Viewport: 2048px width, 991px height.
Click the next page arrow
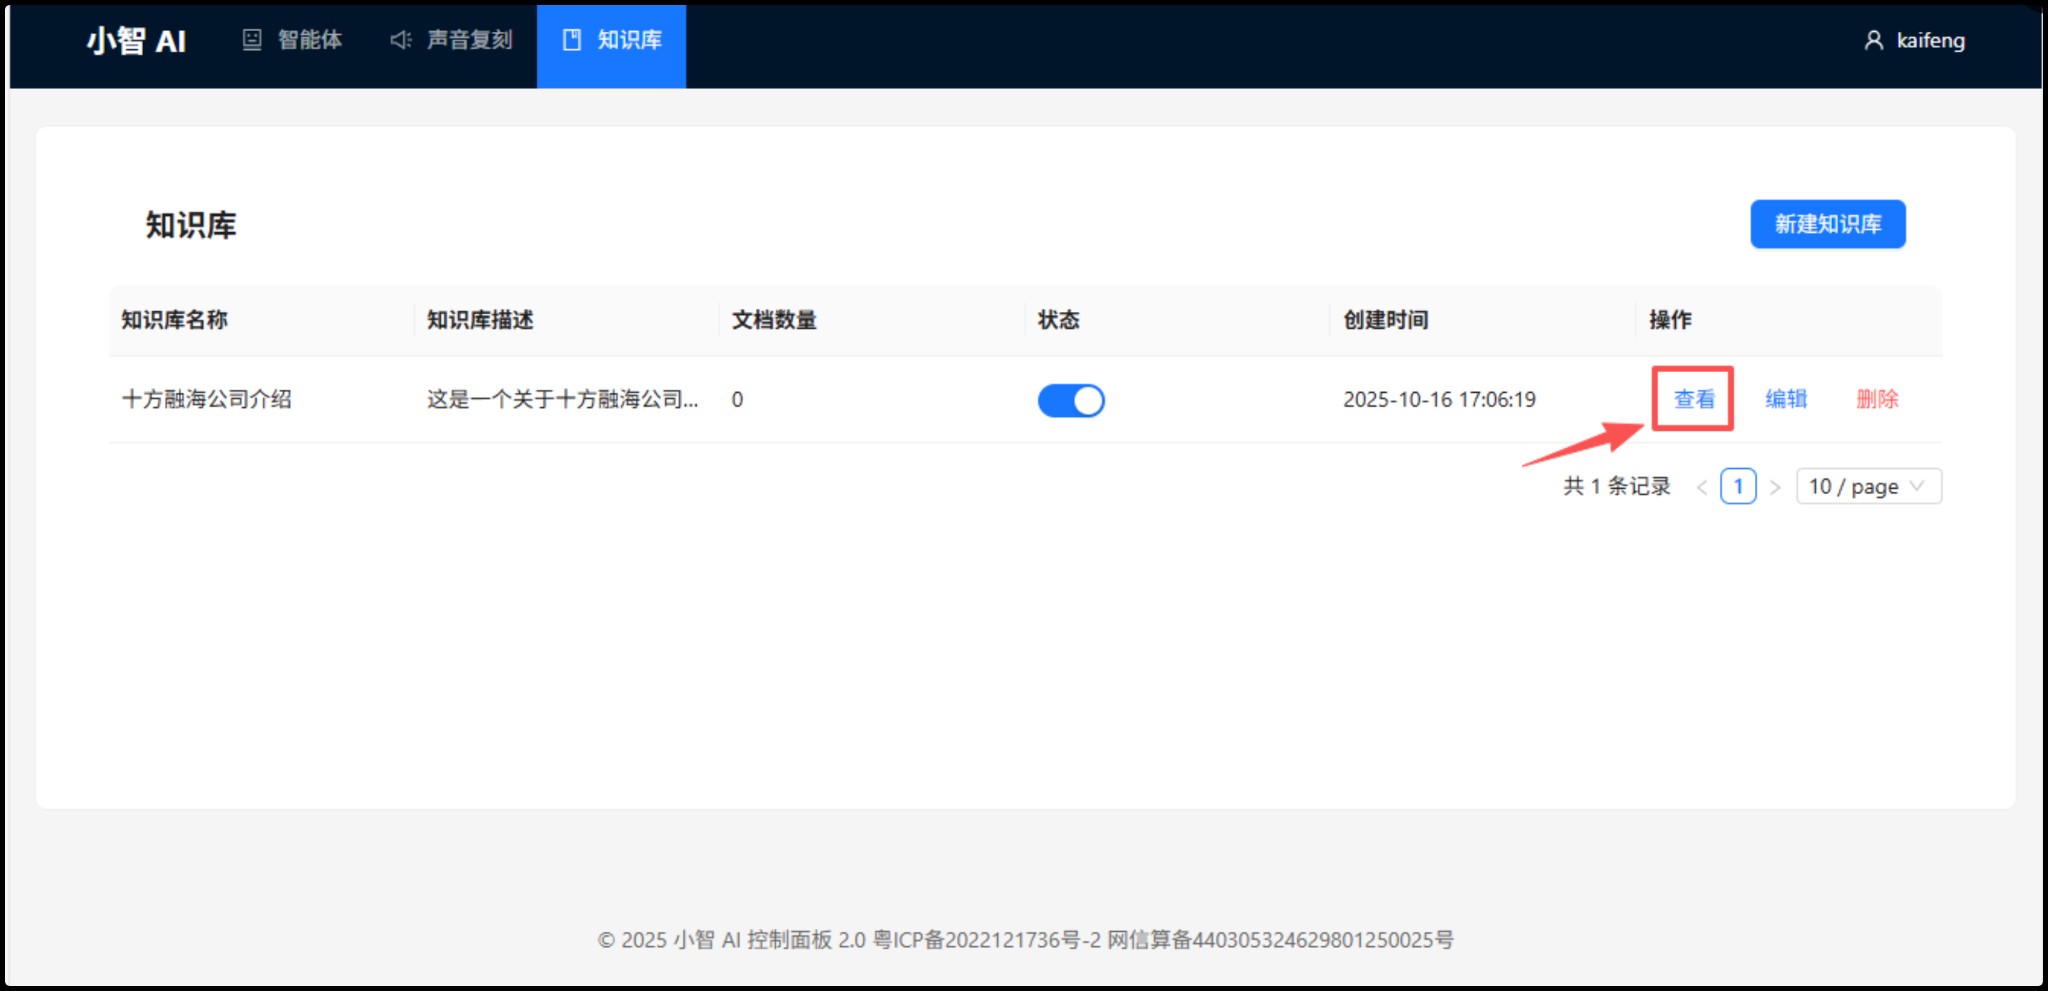(1775, 487)
